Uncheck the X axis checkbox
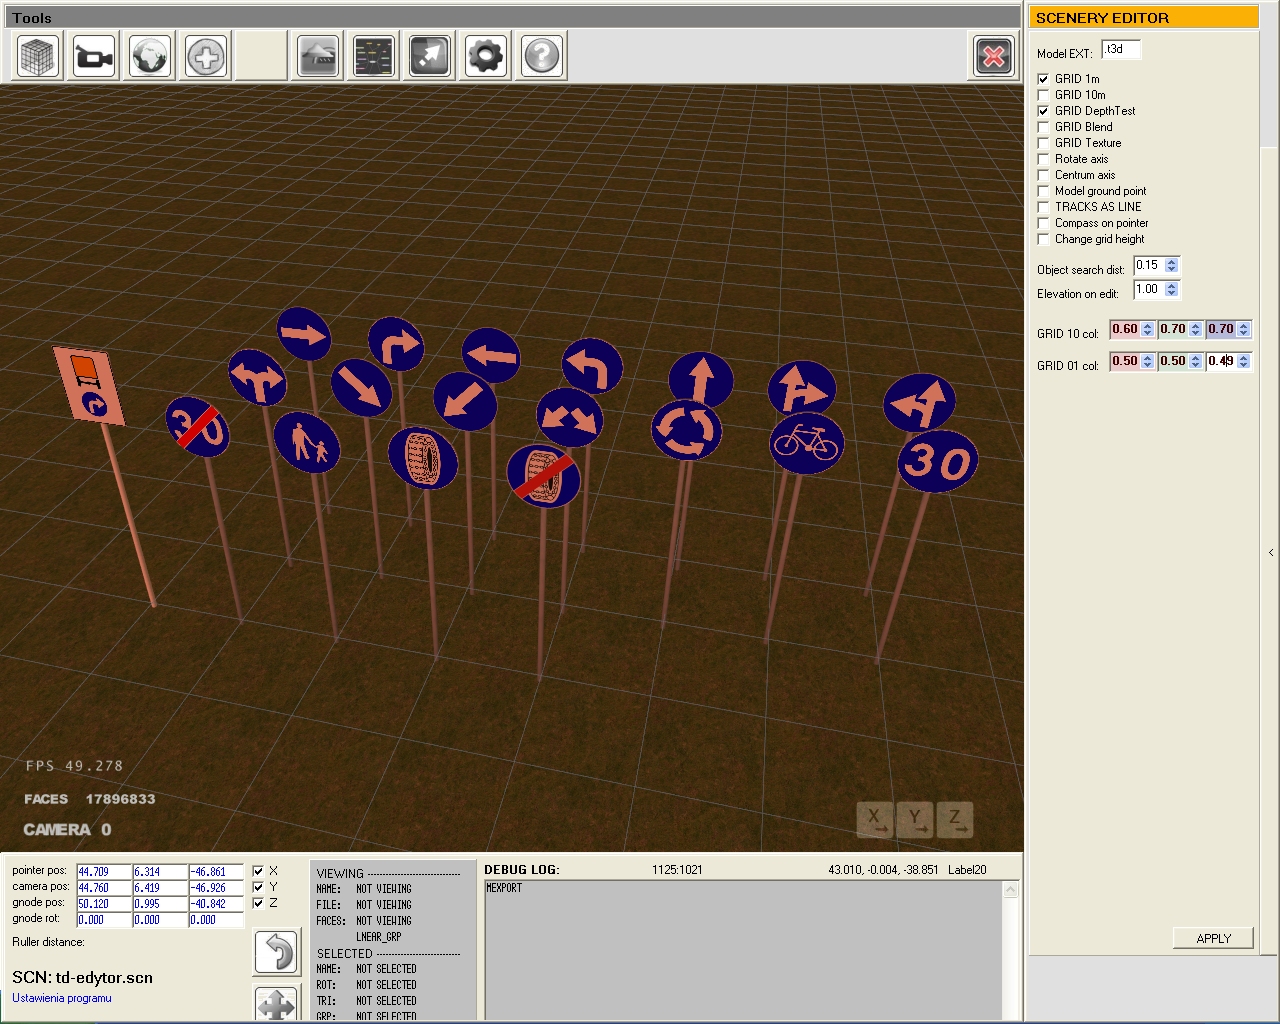The height and width of the screenshot is (1024, 1280). [258, 871]
